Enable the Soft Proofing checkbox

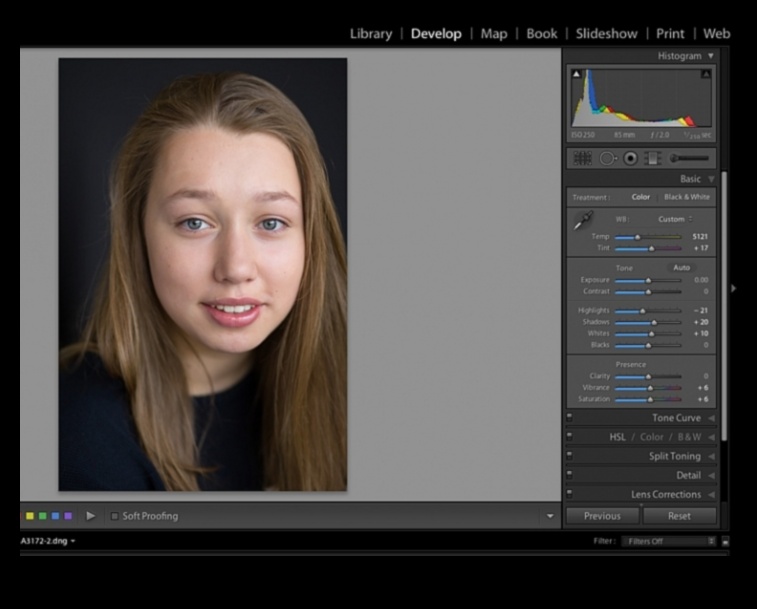click(114, 516)
